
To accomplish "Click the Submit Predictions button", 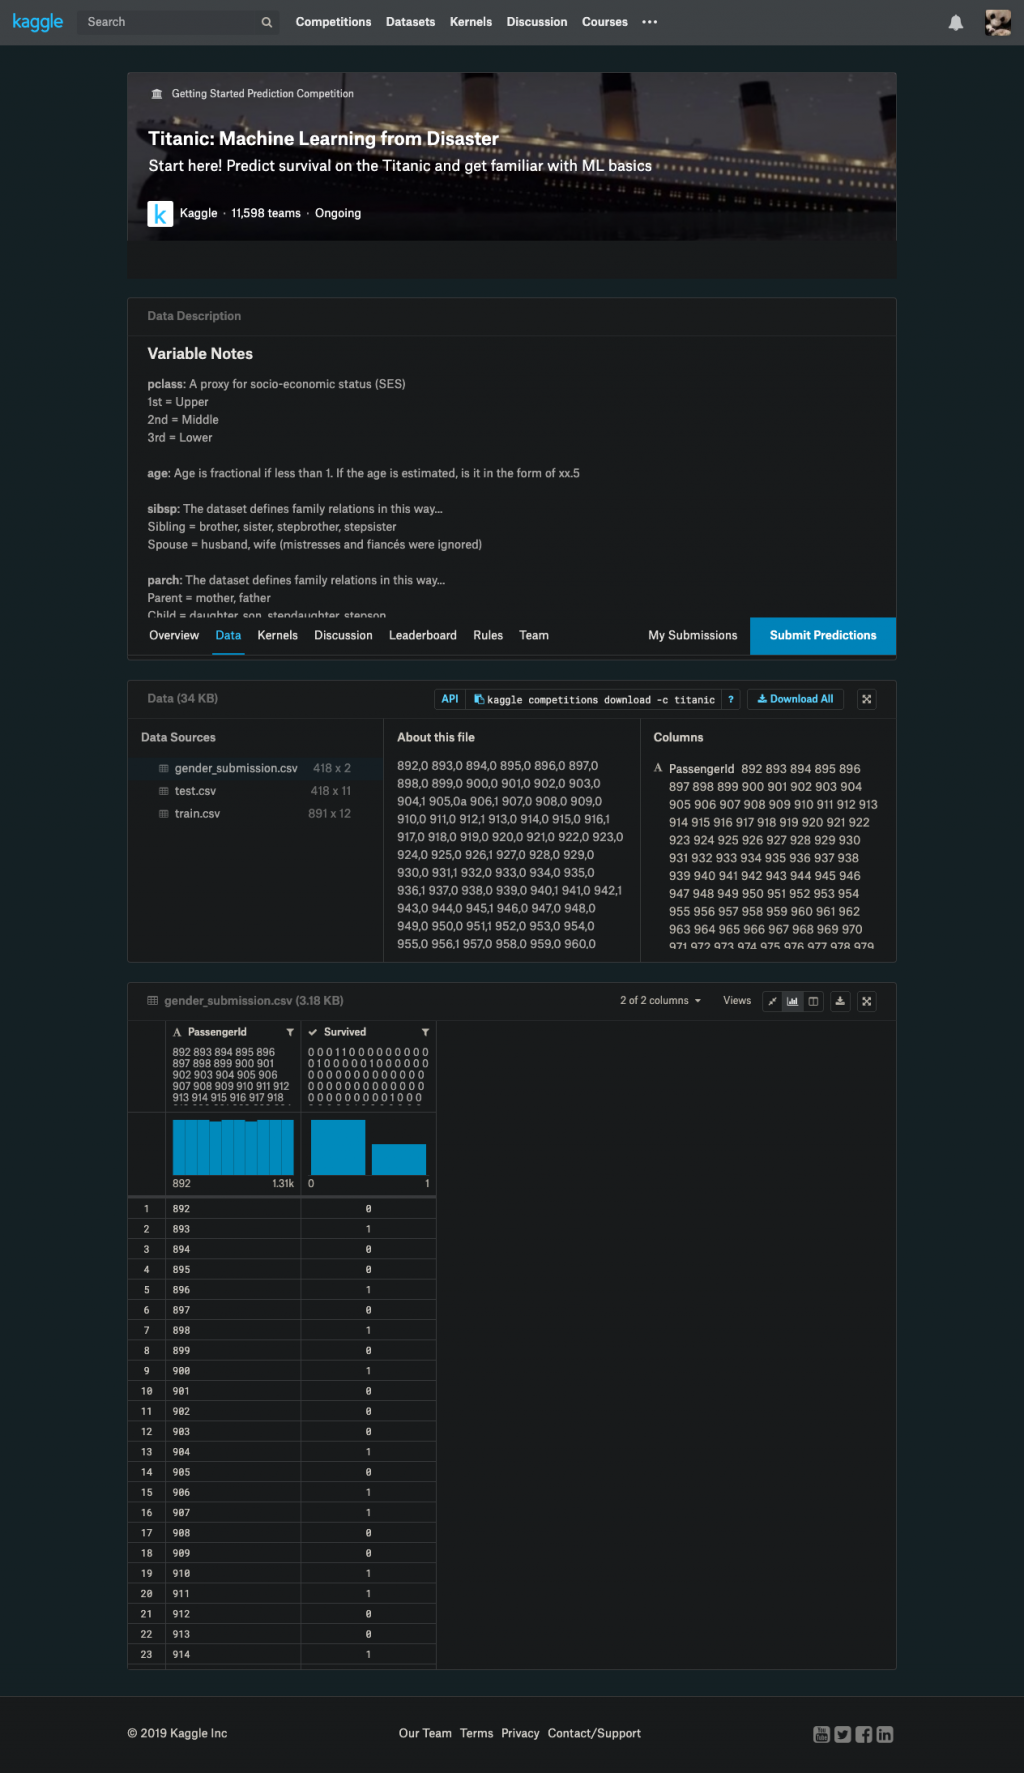I will pos(823,636).
